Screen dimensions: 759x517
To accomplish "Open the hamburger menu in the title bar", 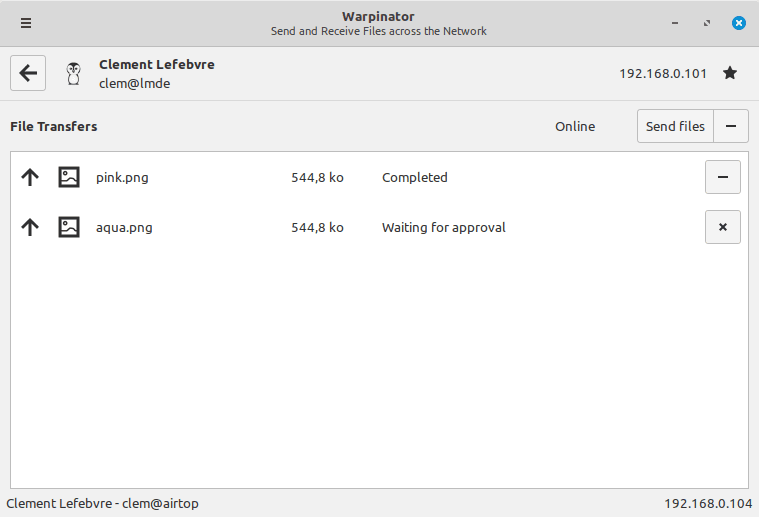I will [x=26, y=23].
